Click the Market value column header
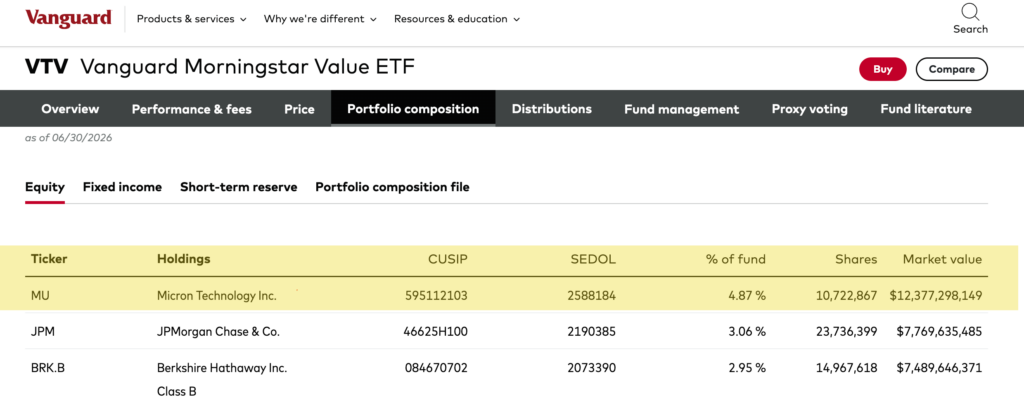The width and height of the screenshot is (1024, 408). [x=942, y=259]
